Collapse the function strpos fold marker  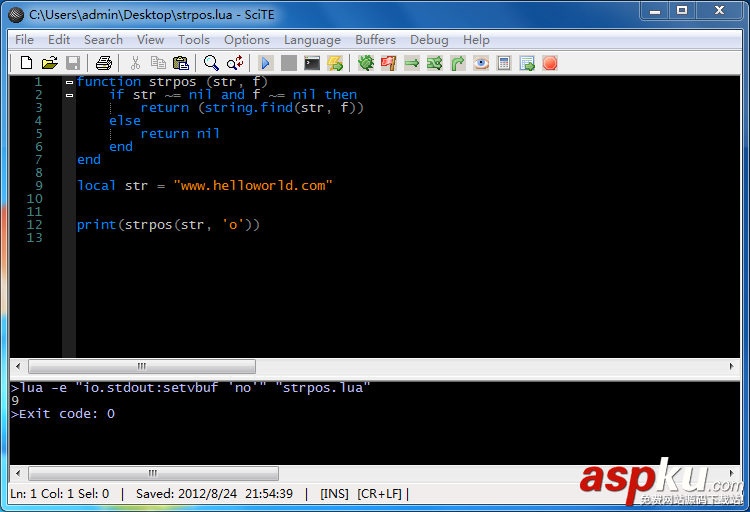69,82
